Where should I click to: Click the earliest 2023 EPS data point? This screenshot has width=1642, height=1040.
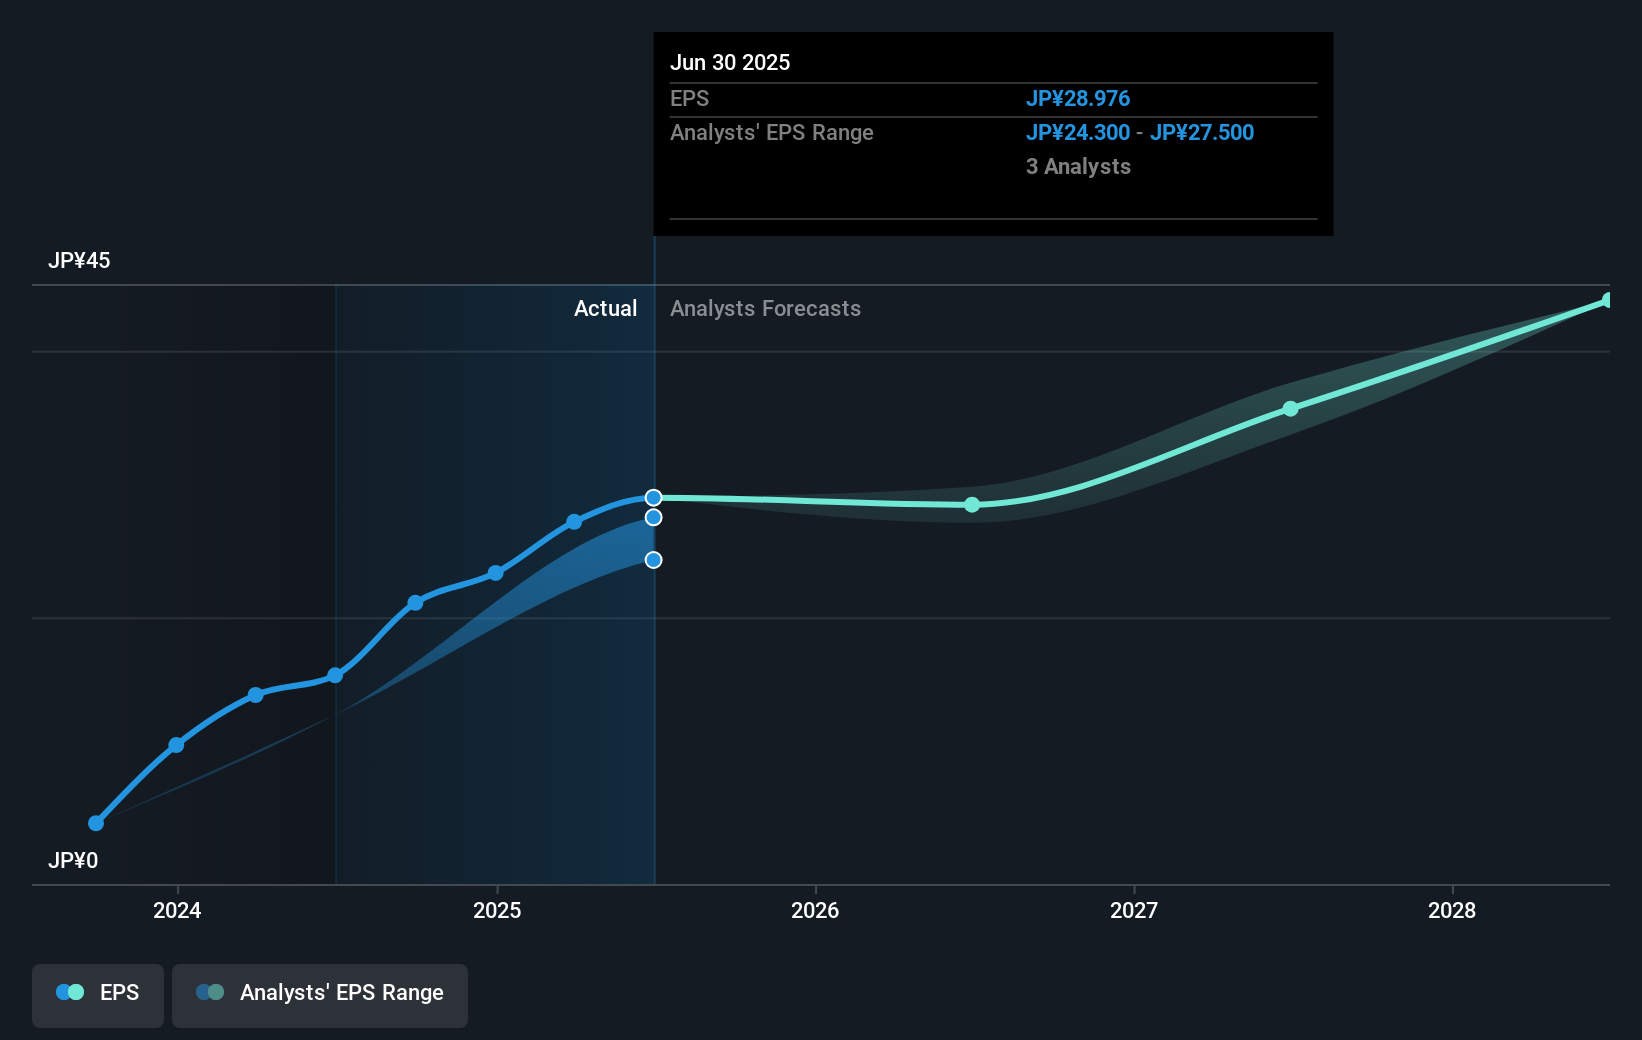pyautogui.click(x=95, y=822)
